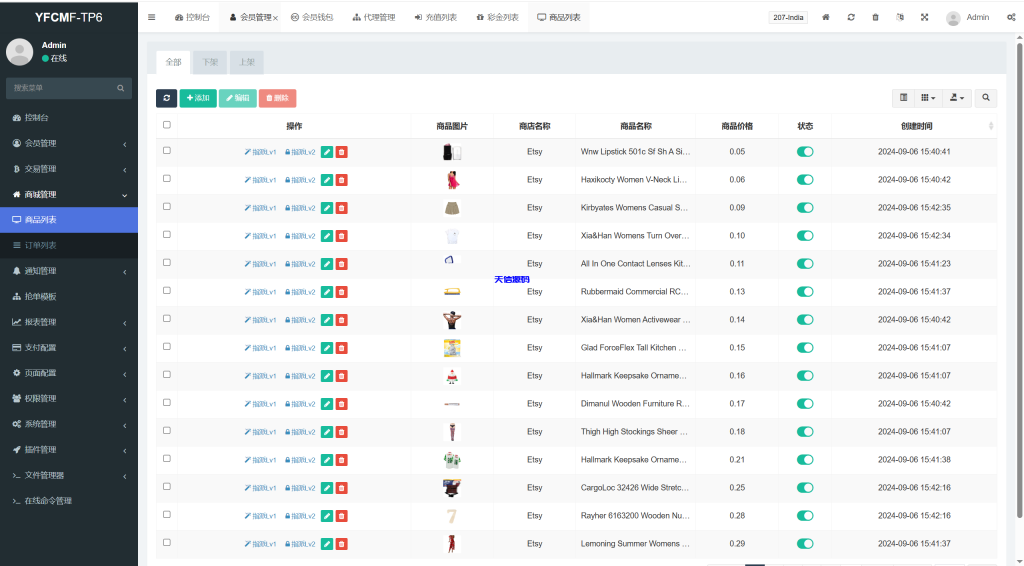Screen dimensions: 1024x566
Task: Check the Xia&Han Womens Turn Over row checkbox
Action: 167,234
